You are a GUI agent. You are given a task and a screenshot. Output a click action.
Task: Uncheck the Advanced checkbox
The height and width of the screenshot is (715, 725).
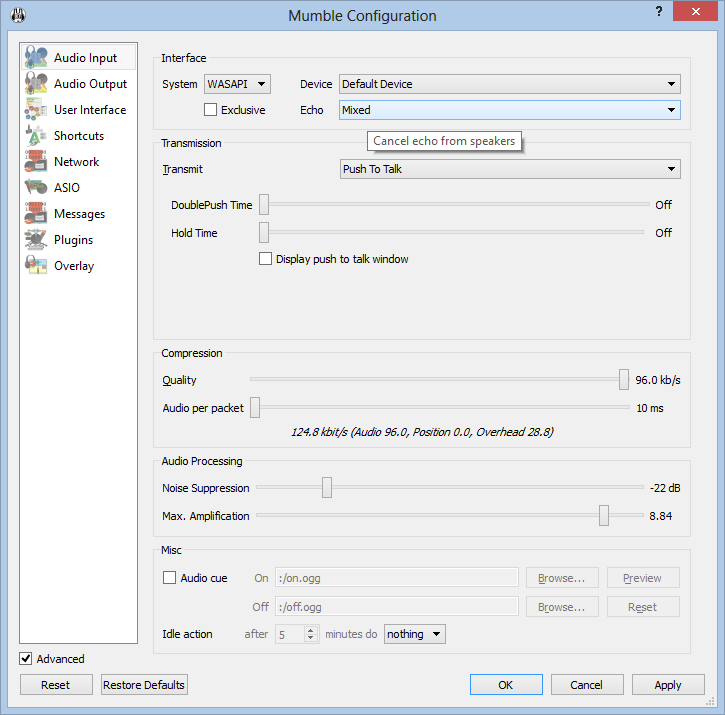pos(26,659)
